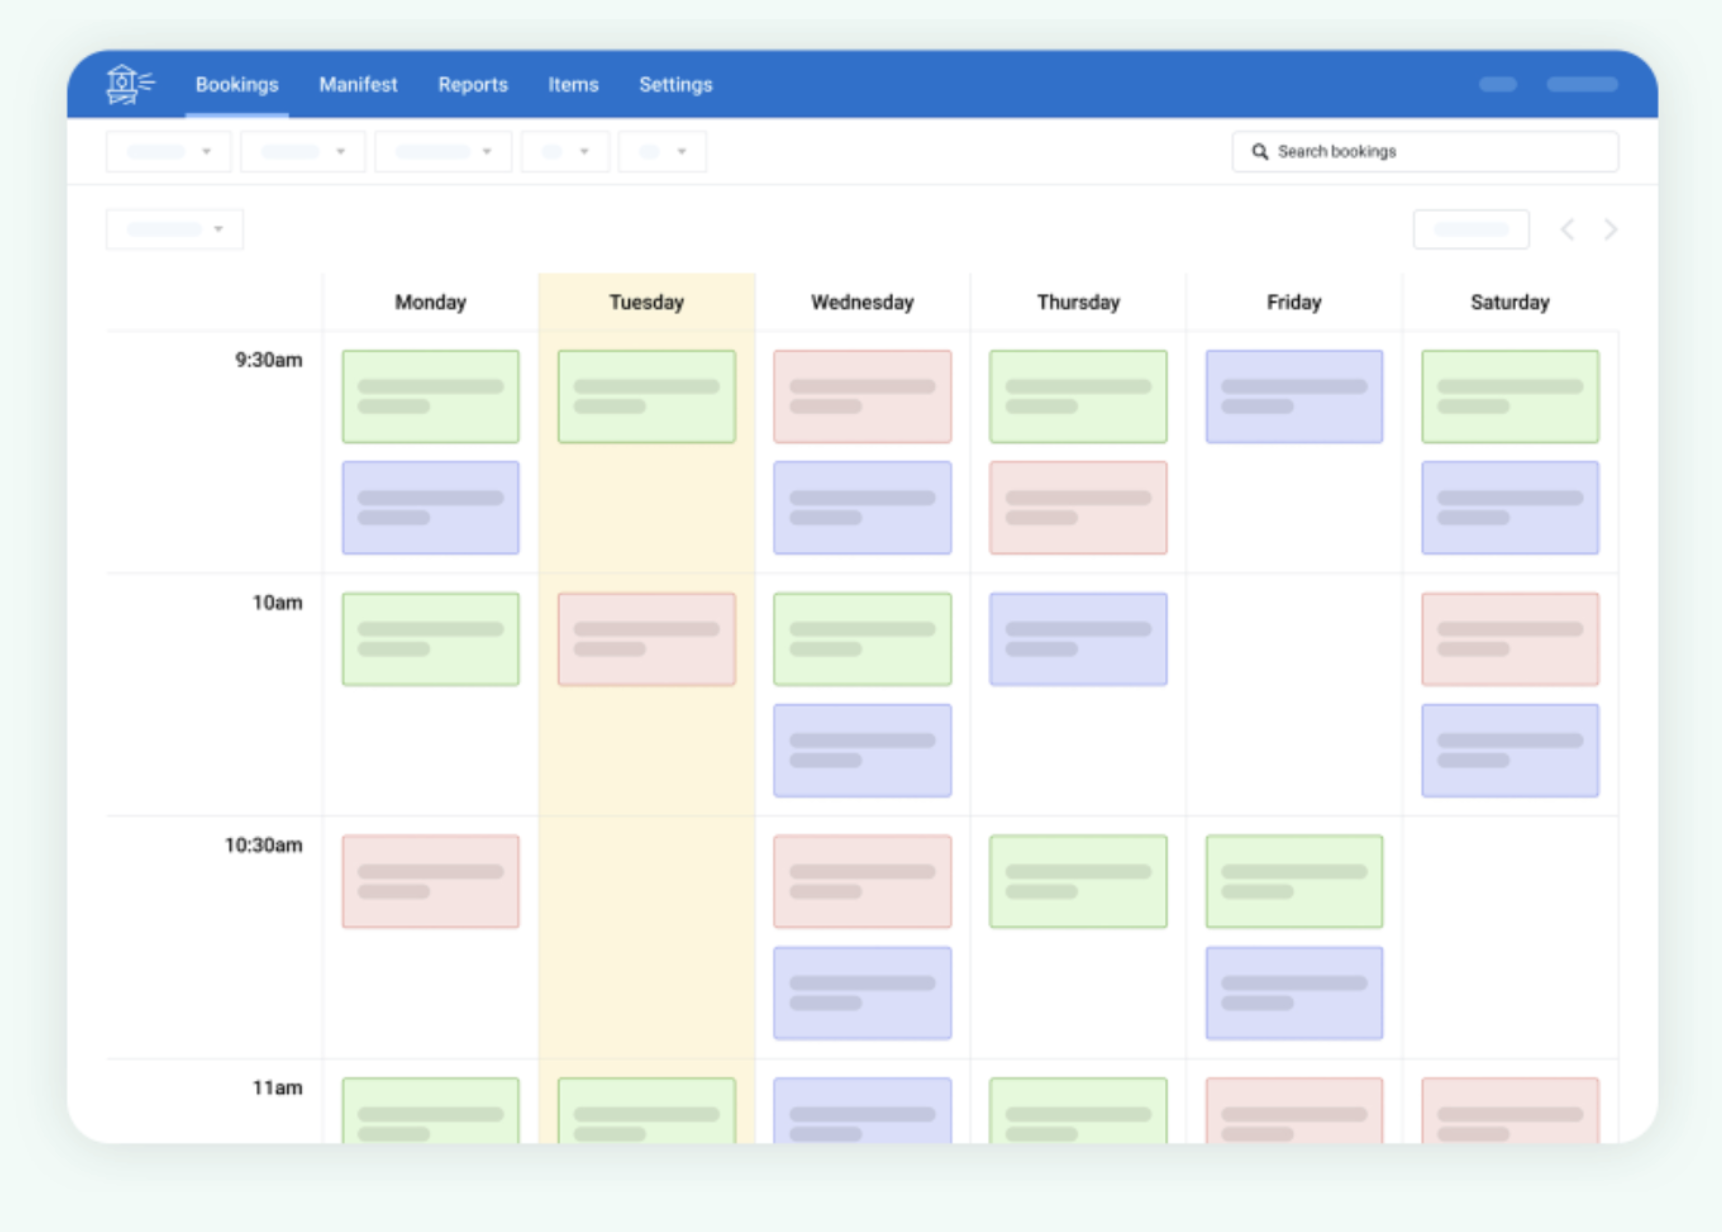
Task: Open Saturday 9:30am green booking
Action: (1511, 396)
